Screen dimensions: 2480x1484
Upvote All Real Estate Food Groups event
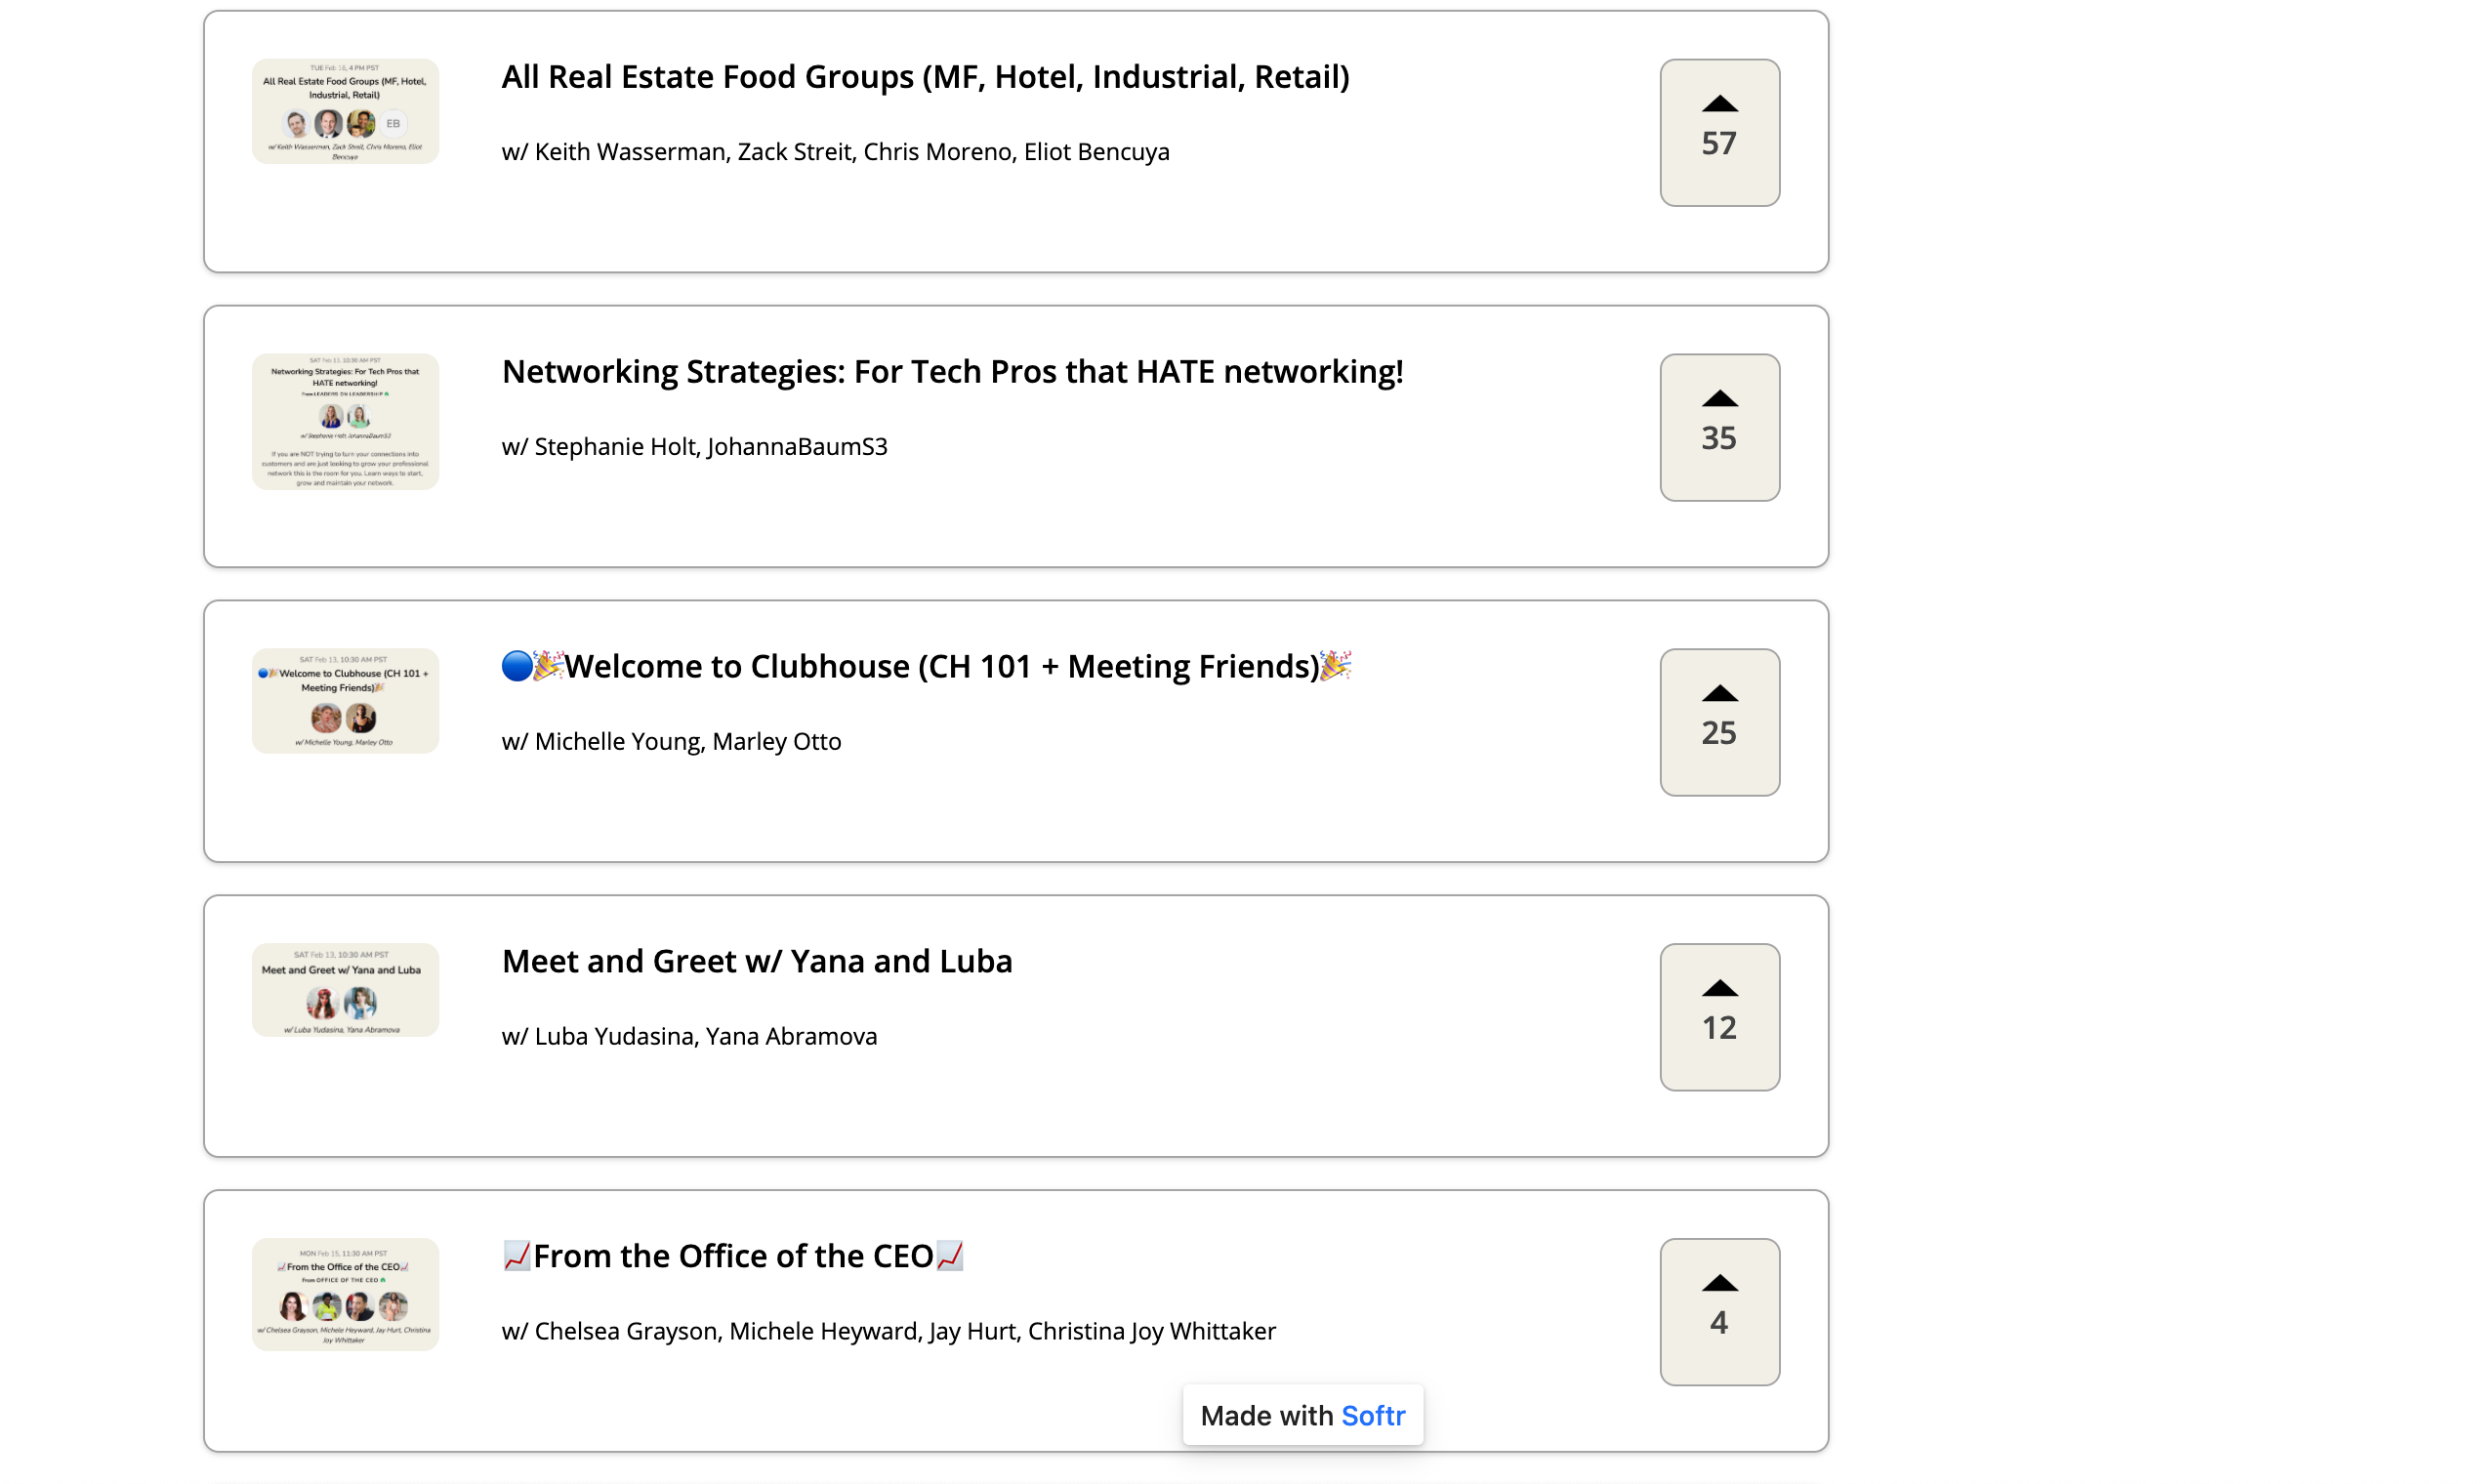coord(1719,105)
